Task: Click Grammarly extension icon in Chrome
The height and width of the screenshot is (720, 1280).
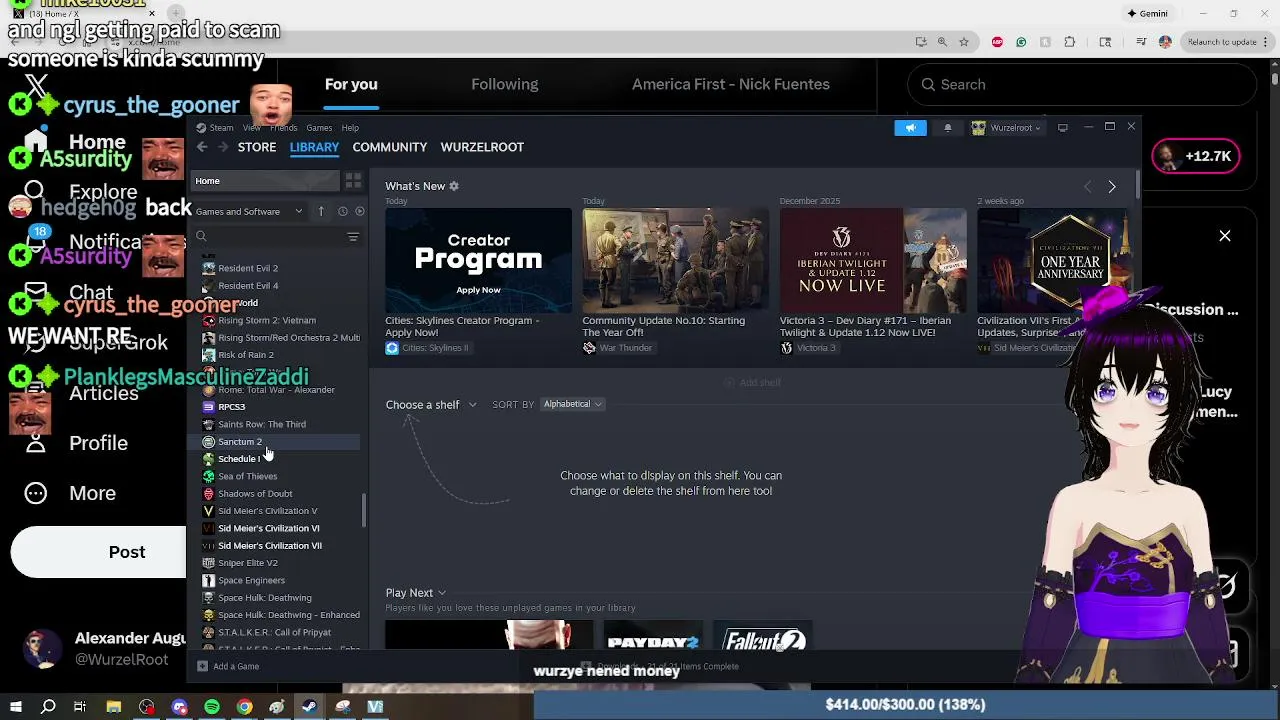Action: [x=1021, y=42]
